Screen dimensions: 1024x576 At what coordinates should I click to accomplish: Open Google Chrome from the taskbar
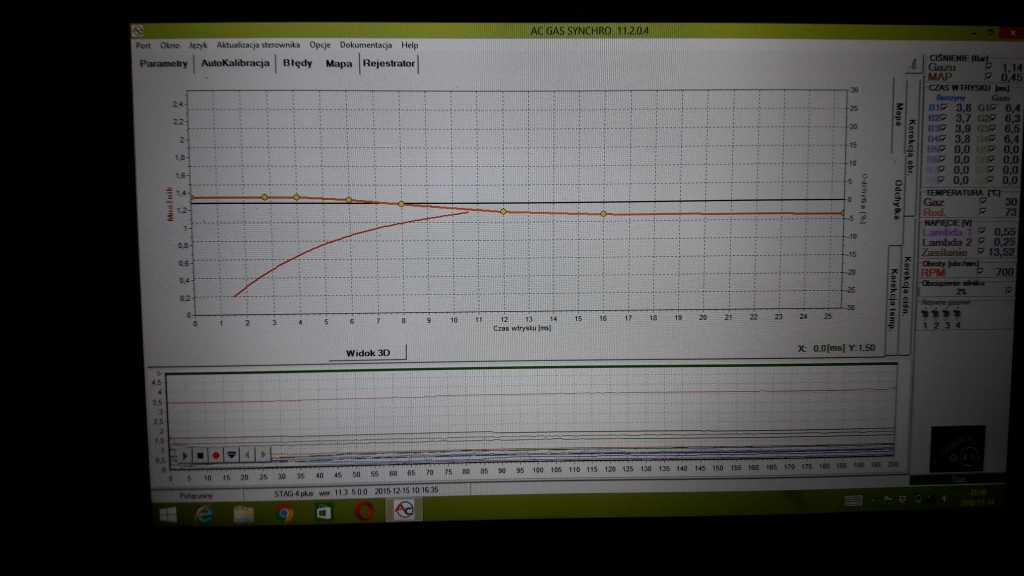[x=284, y=513]
